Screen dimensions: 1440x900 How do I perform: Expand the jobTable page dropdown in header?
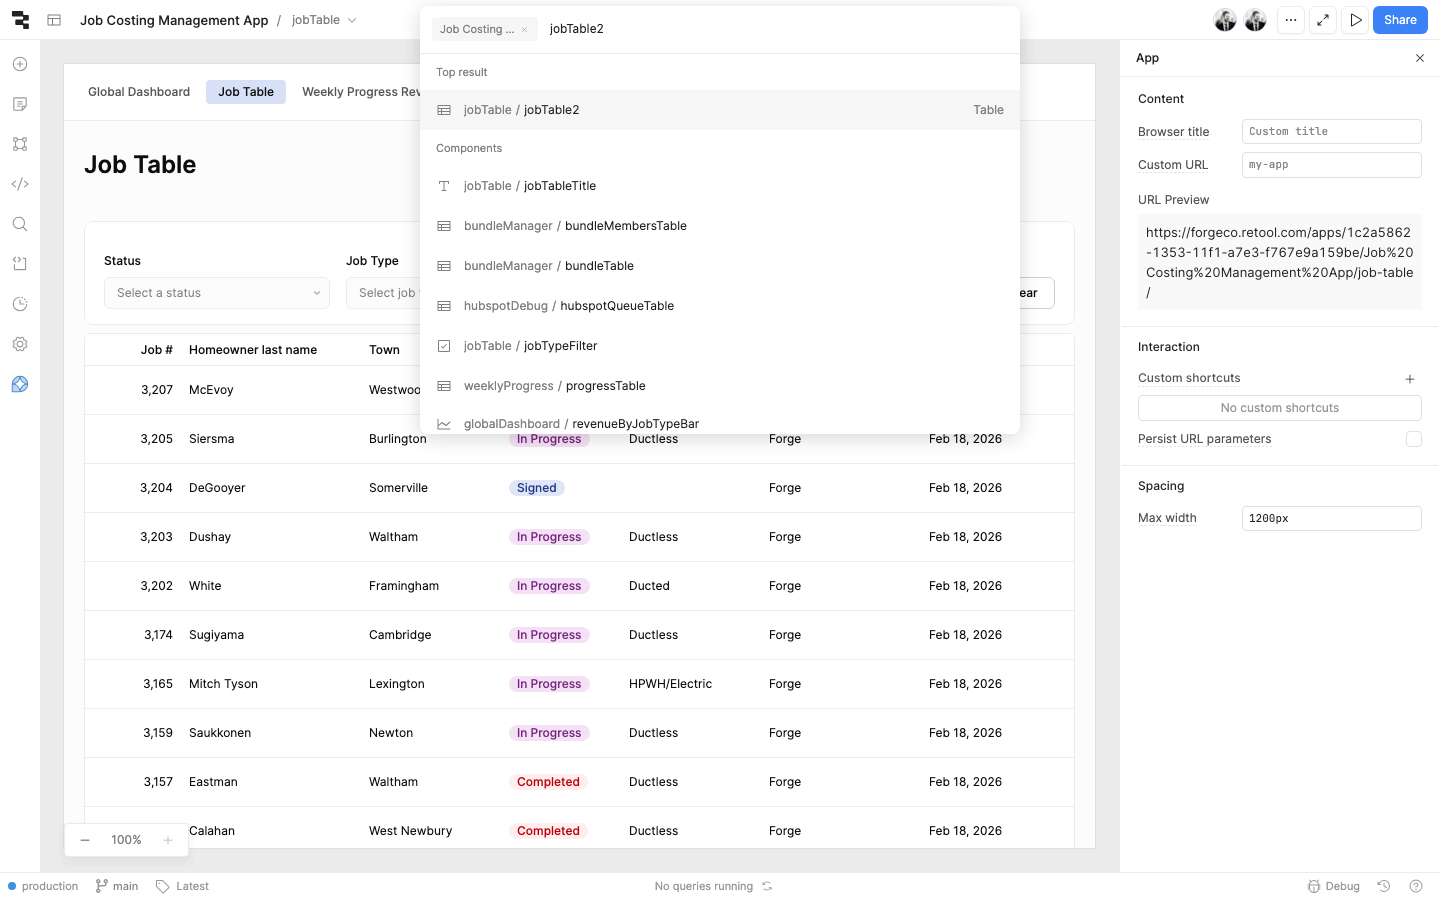tap(351, 20)
